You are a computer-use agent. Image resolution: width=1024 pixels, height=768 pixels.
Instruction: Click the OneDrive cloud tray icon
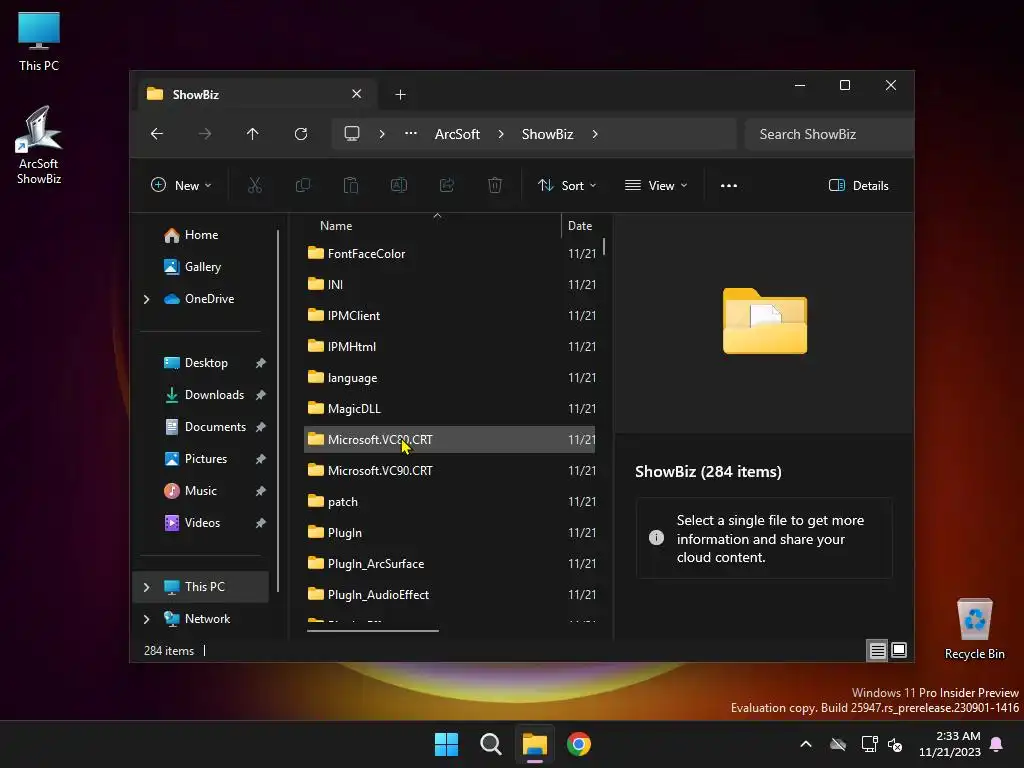[838, 744]
